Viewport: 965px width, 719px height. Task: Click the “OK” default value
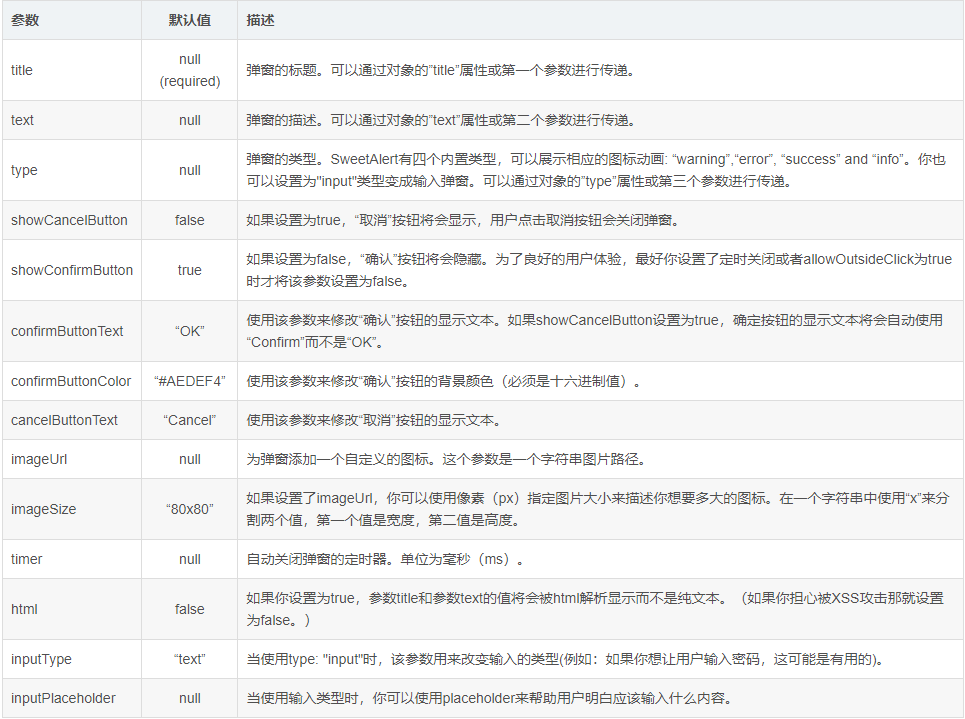tap(190, 331)
